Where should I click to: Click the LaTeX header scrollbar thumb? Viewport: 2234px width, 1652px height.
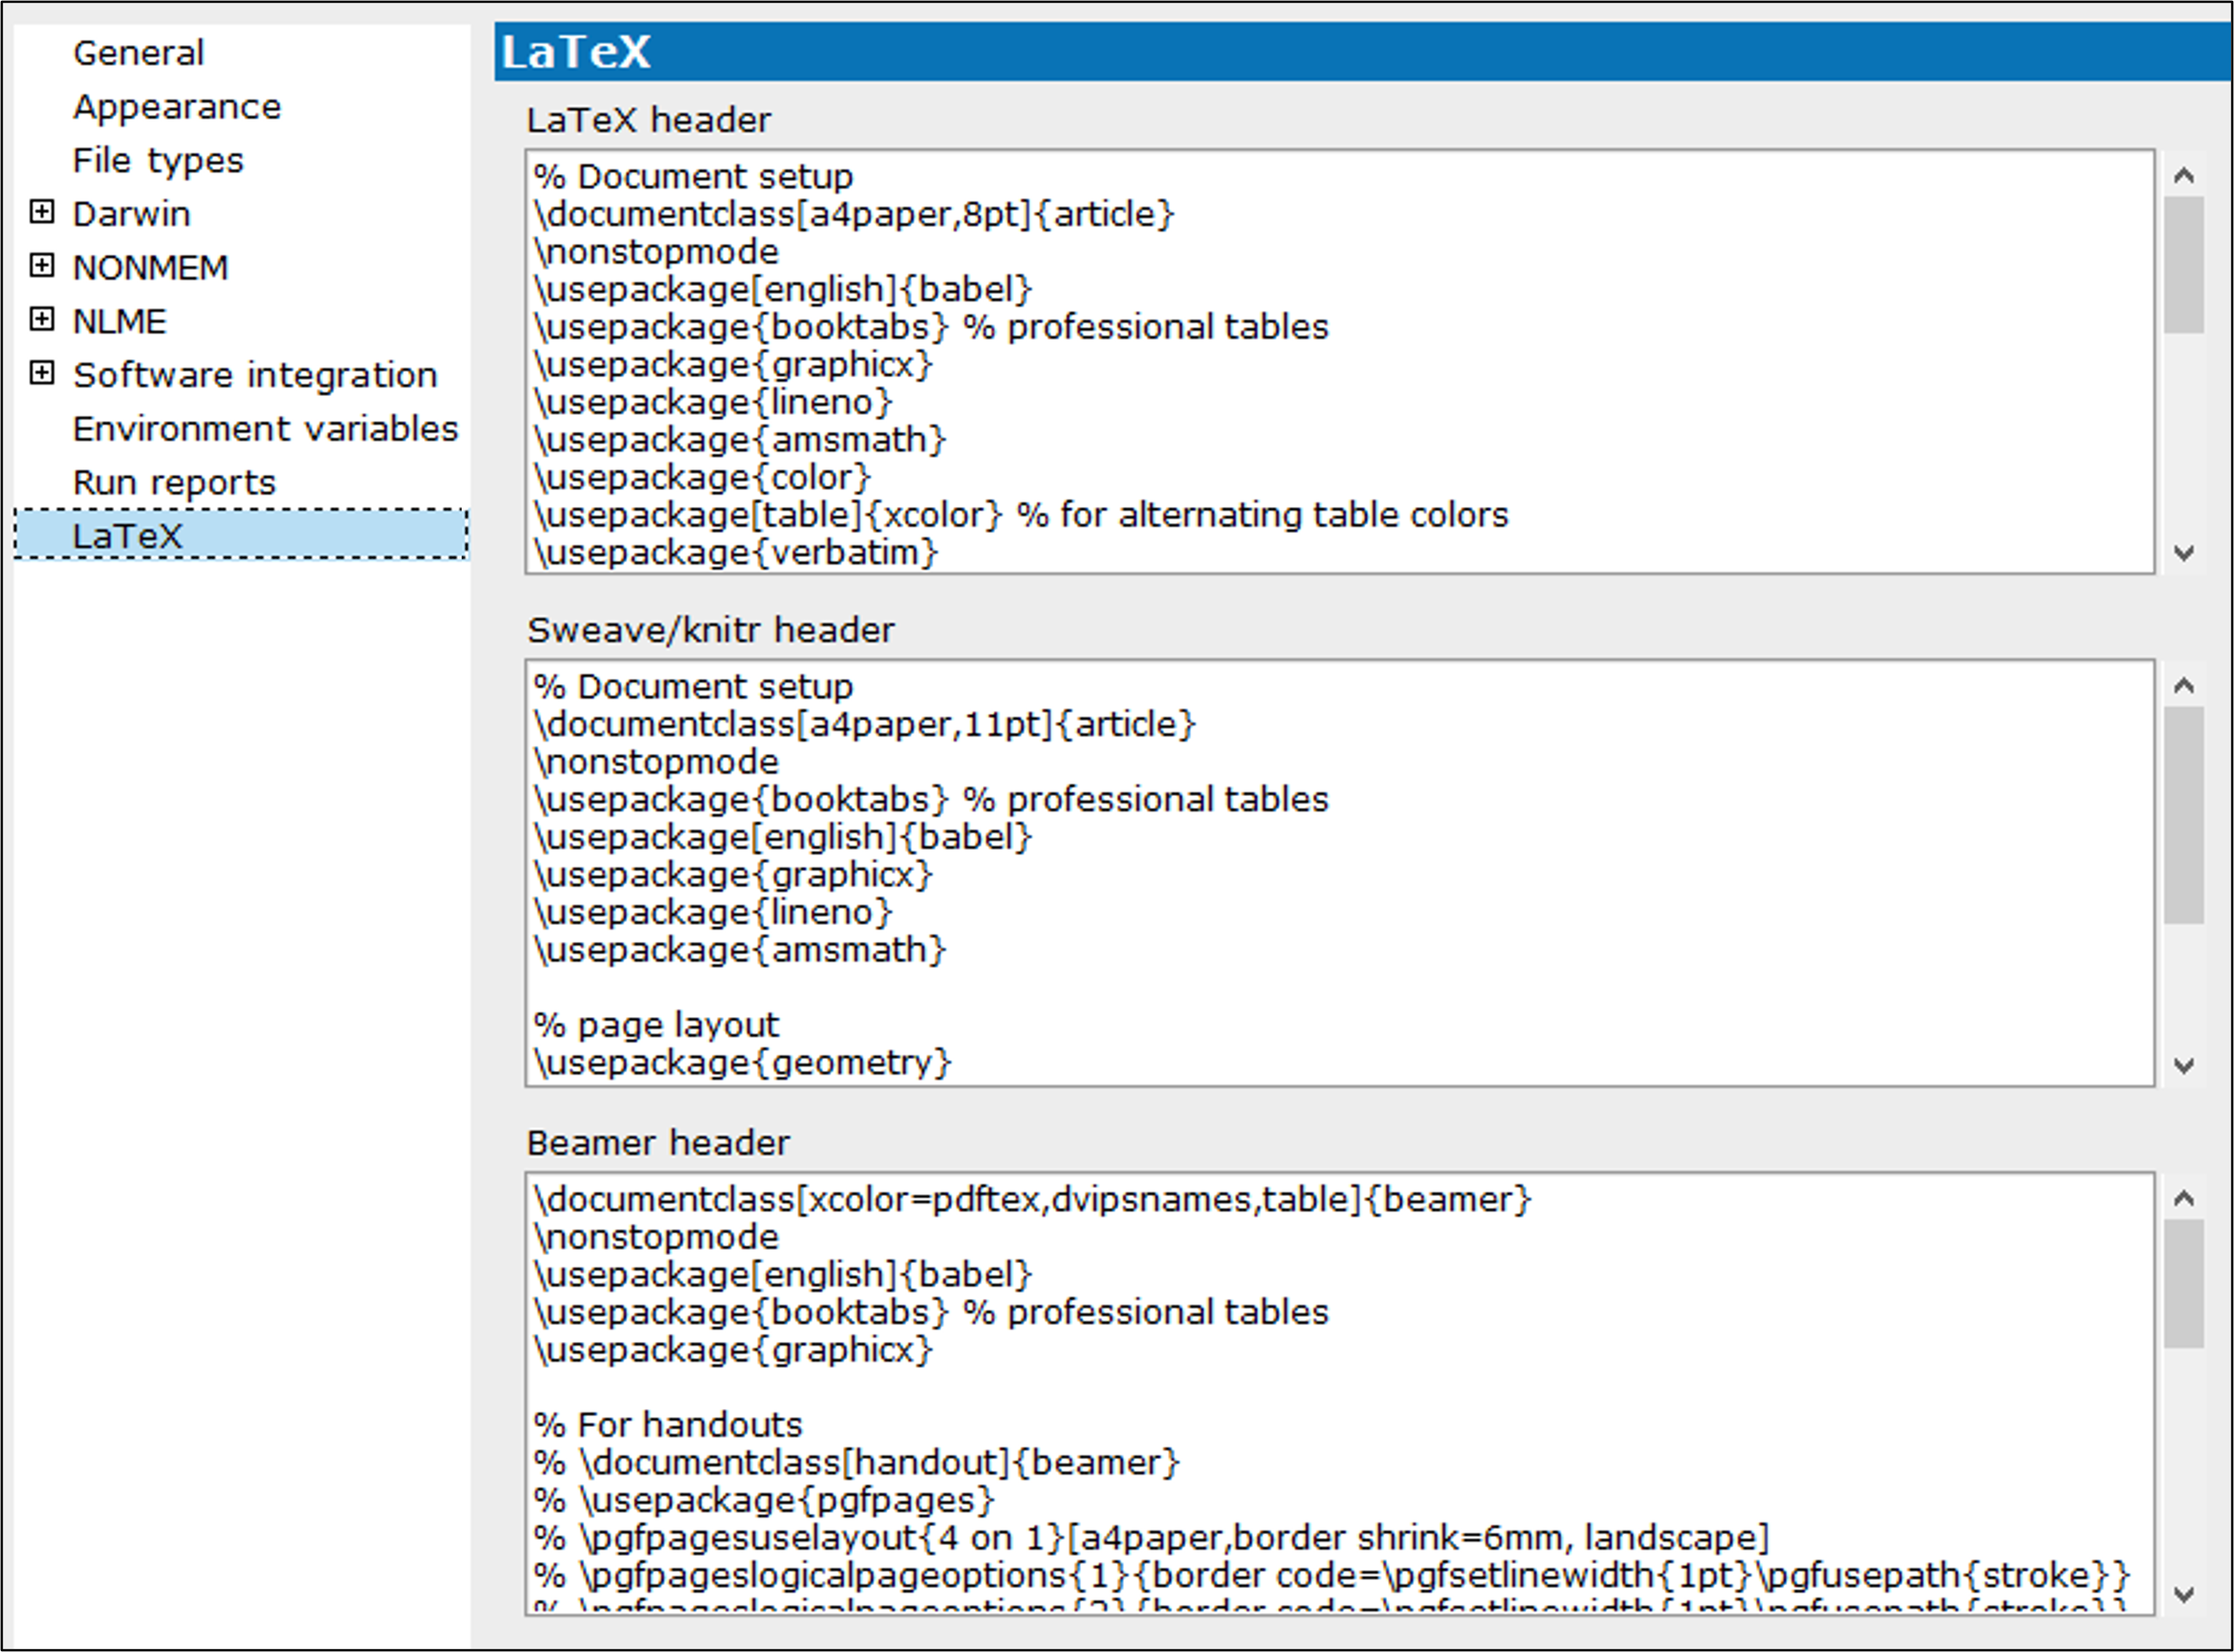2184,265
